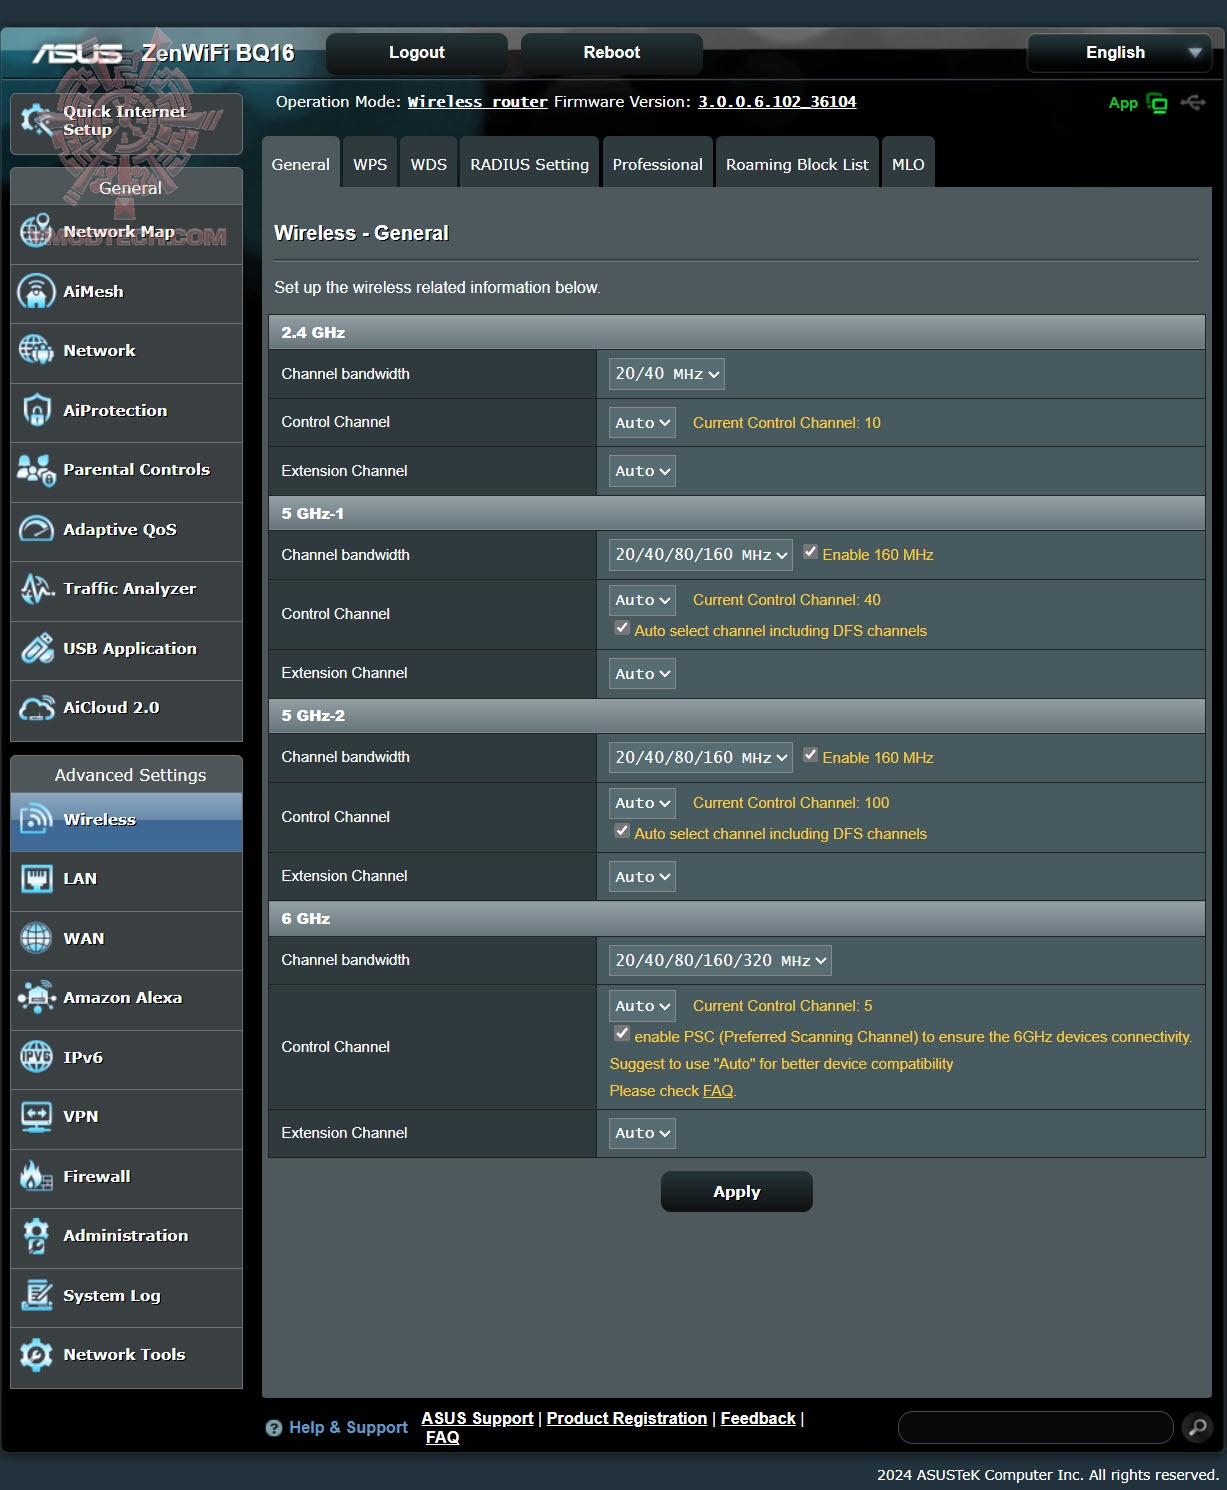Image resolution: width=1227 pixels, height=1490 pixels.
Task: Open the Network Map globe icon
Action: (37, 232)
